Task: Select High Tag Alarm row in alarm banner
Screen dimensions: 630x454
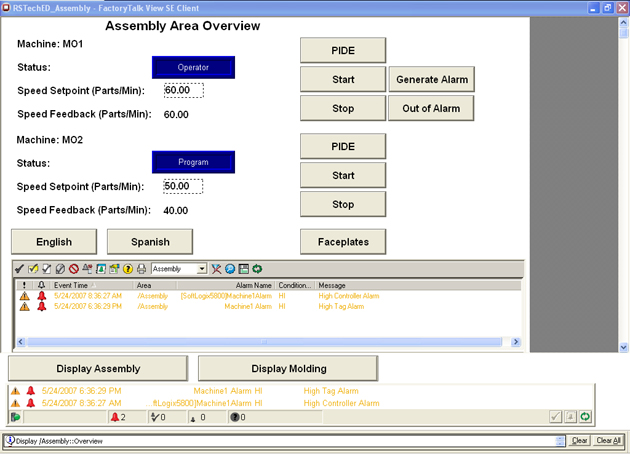Action: 301,391
